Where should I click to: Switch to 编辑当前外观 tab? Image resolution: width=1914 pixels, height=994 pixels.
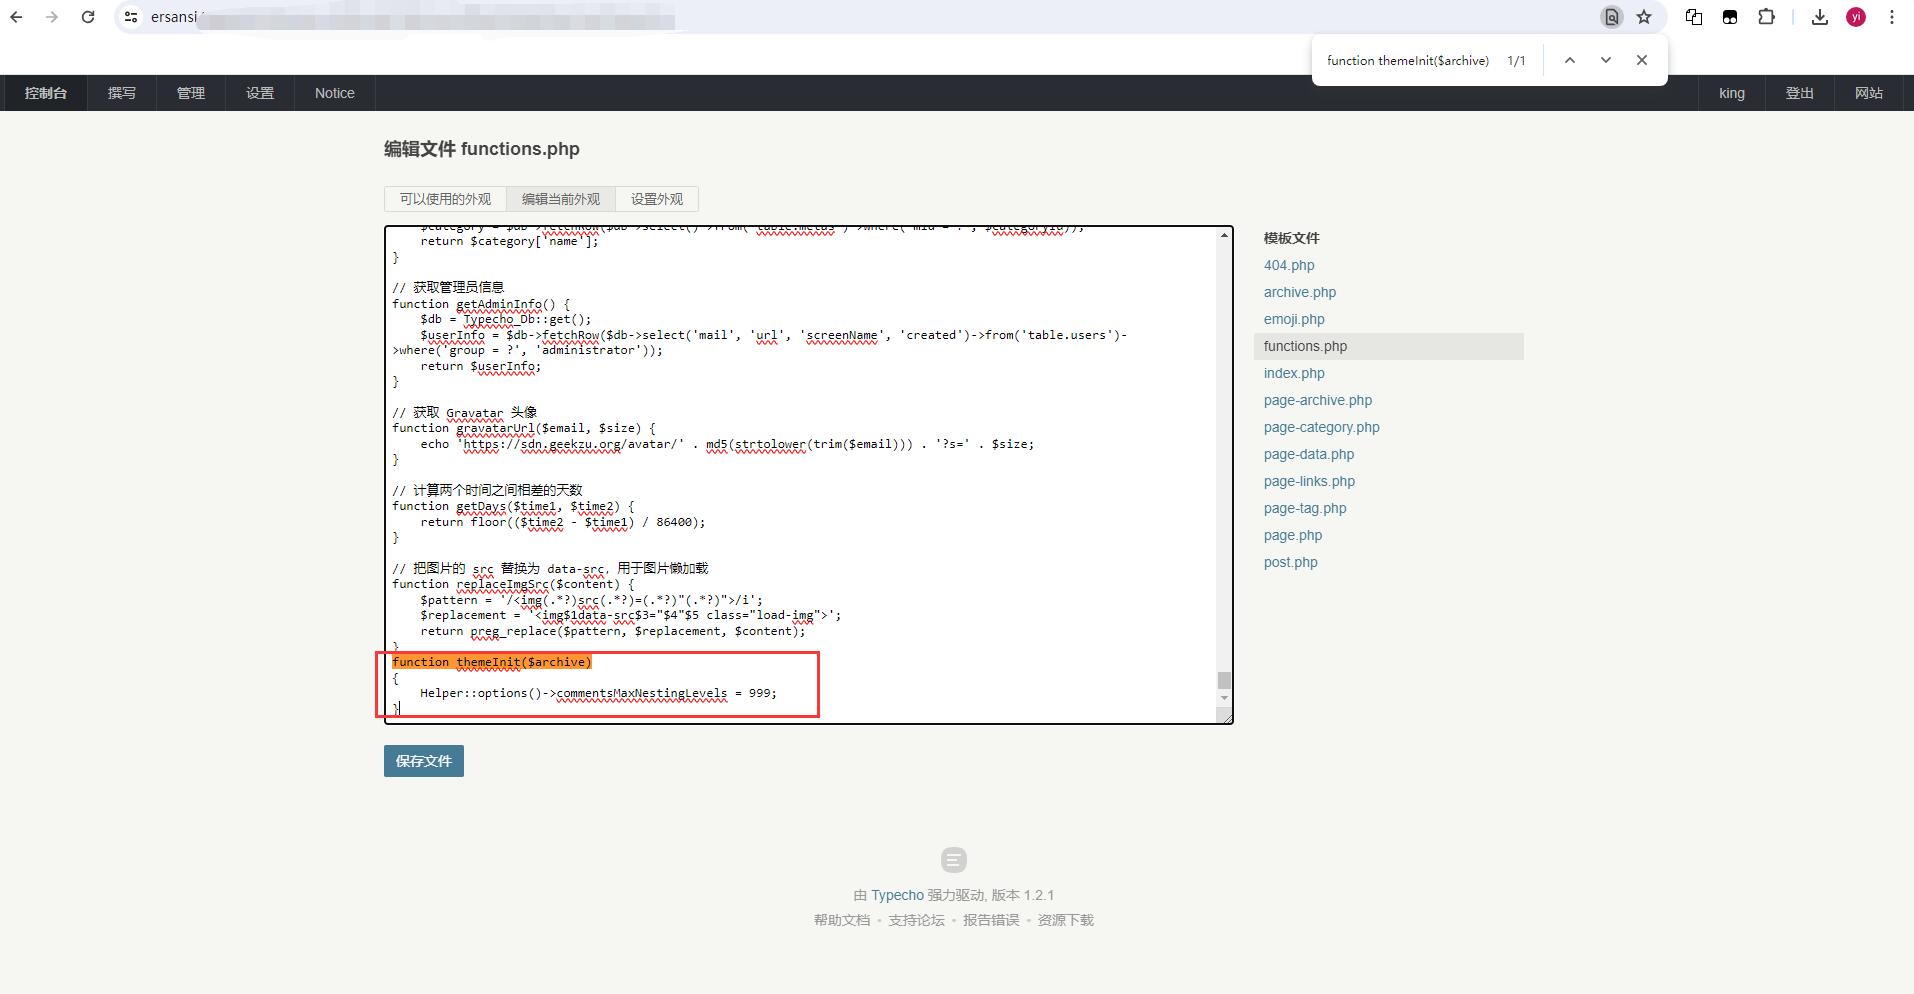coord(561,199)
